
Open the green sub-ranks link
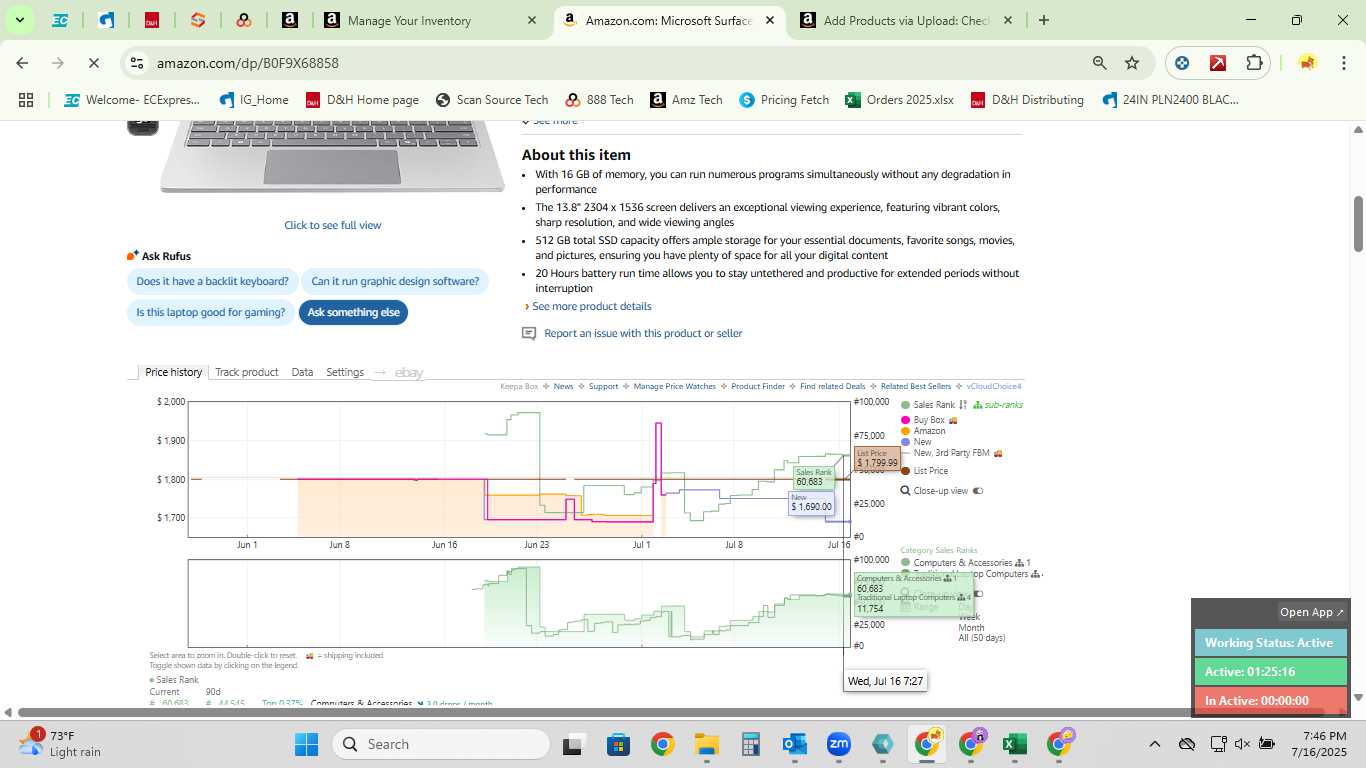tap(998, 405)
